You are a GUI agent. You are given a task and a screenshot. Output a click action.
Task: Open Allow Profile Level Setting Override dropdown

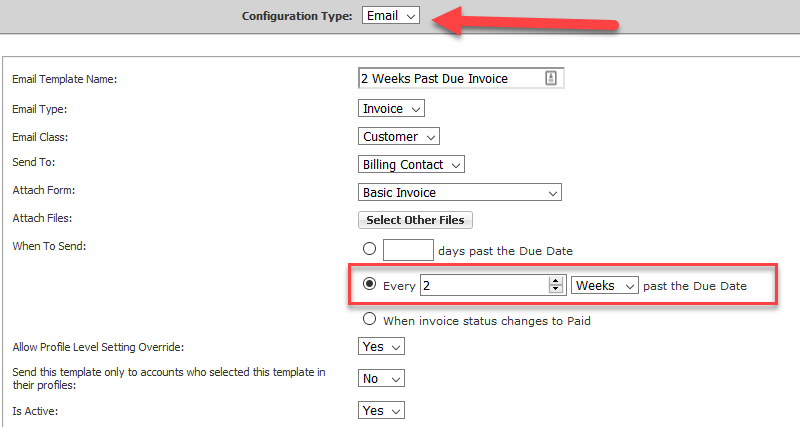click(381, 346)
